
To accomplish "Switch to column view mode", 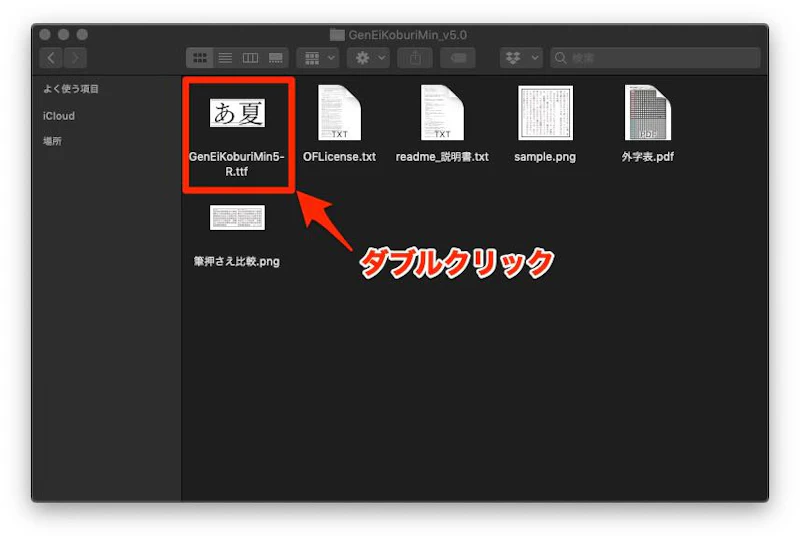I will (250, 58).
